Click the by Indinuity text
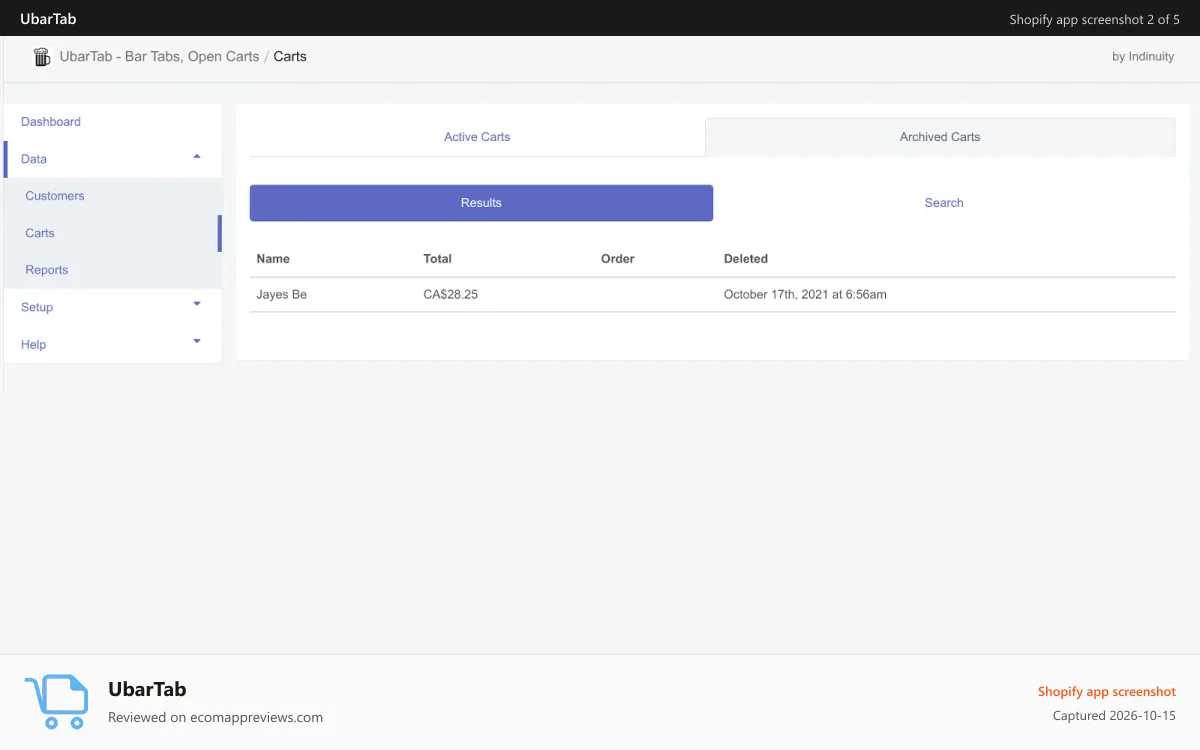This screenshot has width=1200, height=750. tap(1143, 57)
